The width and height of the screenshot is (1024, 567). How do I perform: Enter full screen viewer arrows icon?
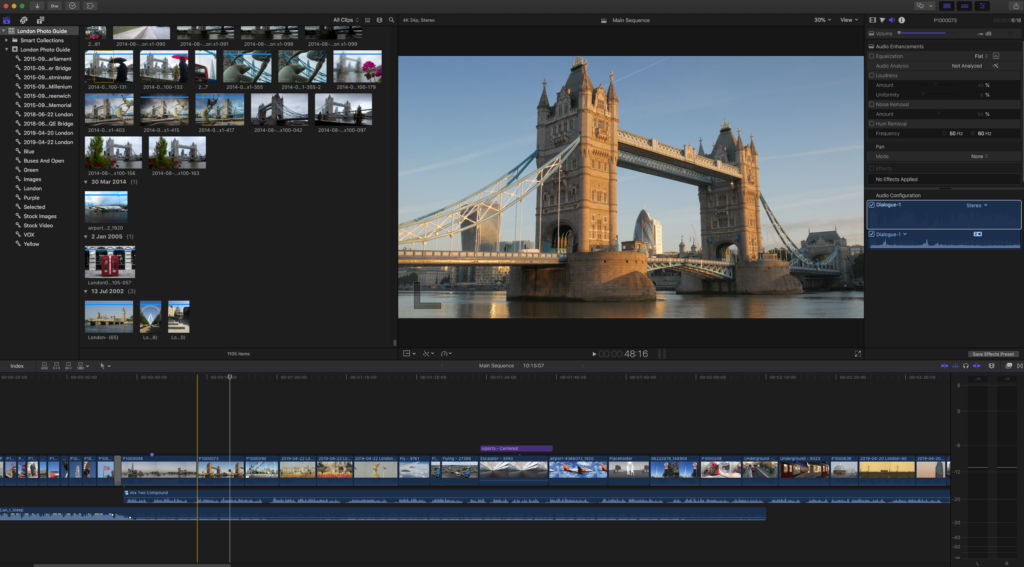point(857,354)
